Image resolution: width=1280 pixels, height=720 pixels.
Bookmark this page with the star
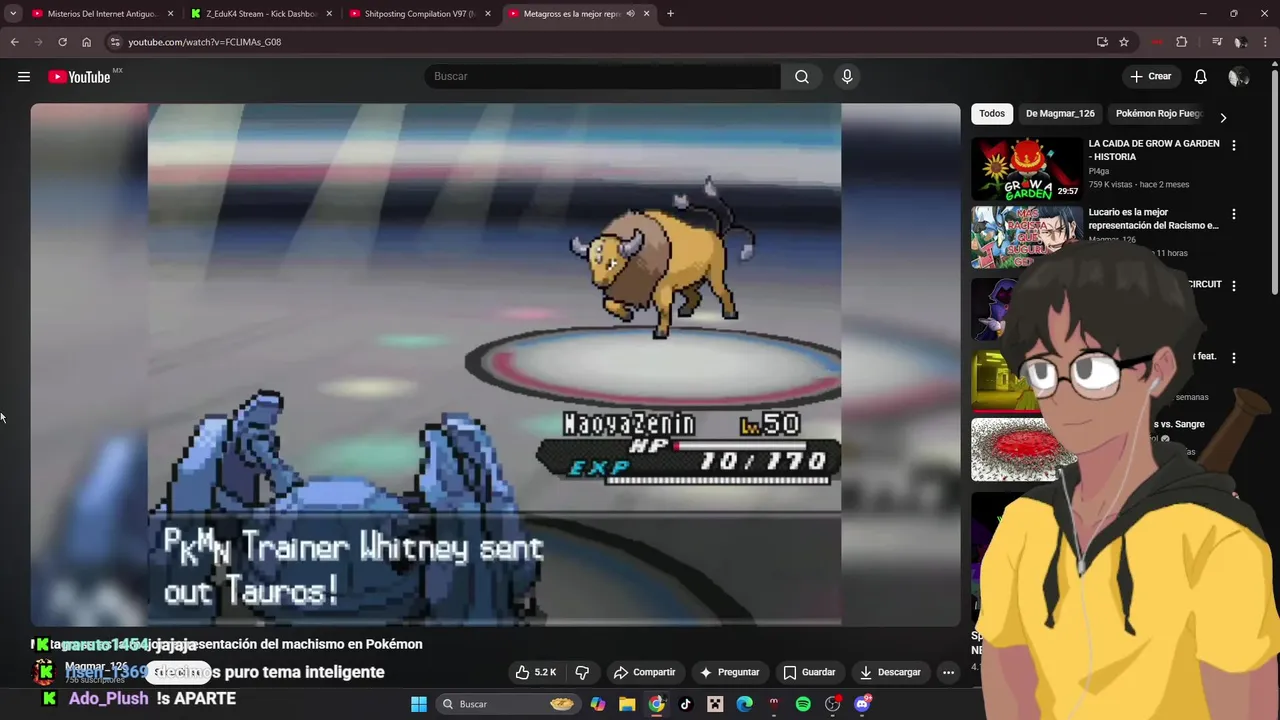tap(1124, 42)
